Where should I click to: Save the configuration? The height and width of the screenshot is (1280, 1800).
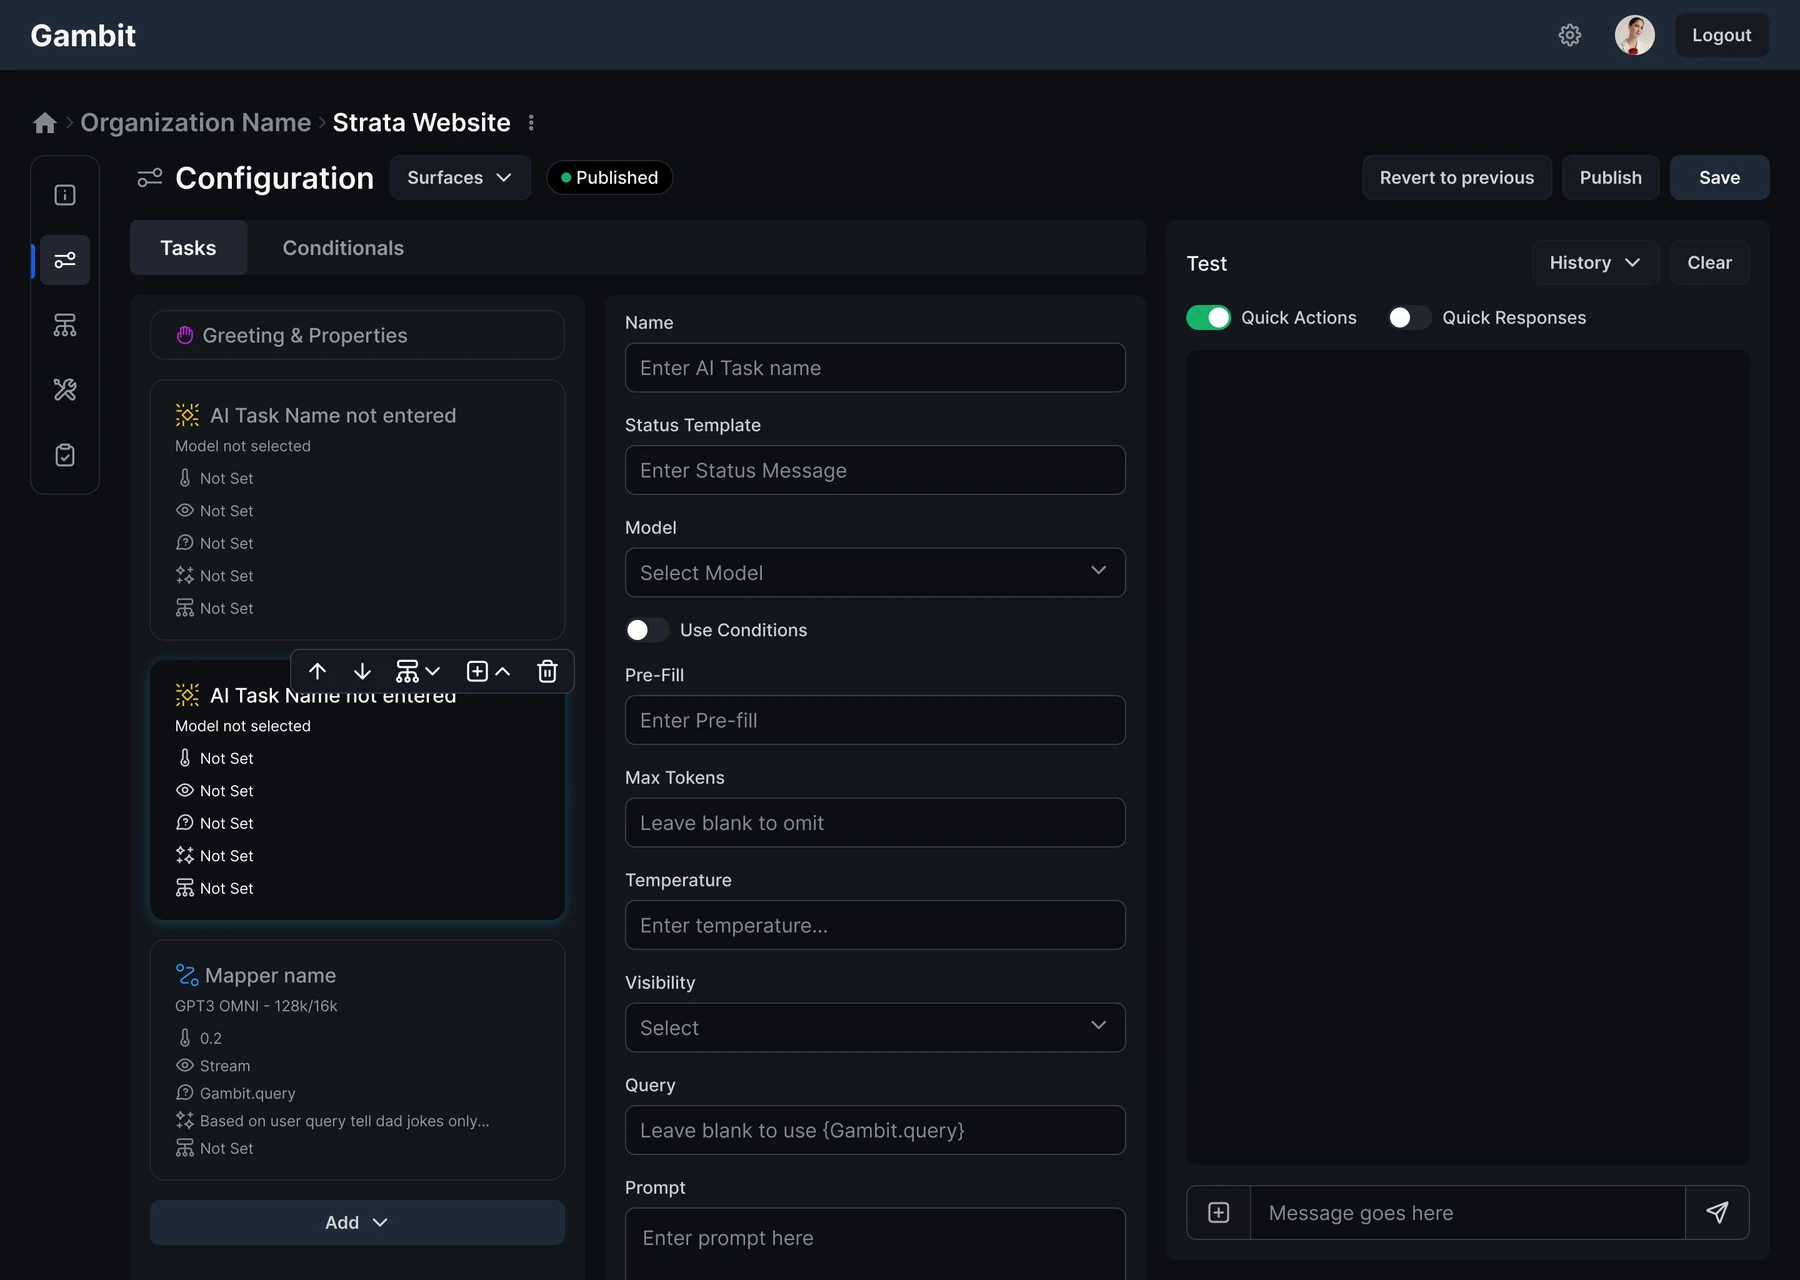pos(1719,177)
